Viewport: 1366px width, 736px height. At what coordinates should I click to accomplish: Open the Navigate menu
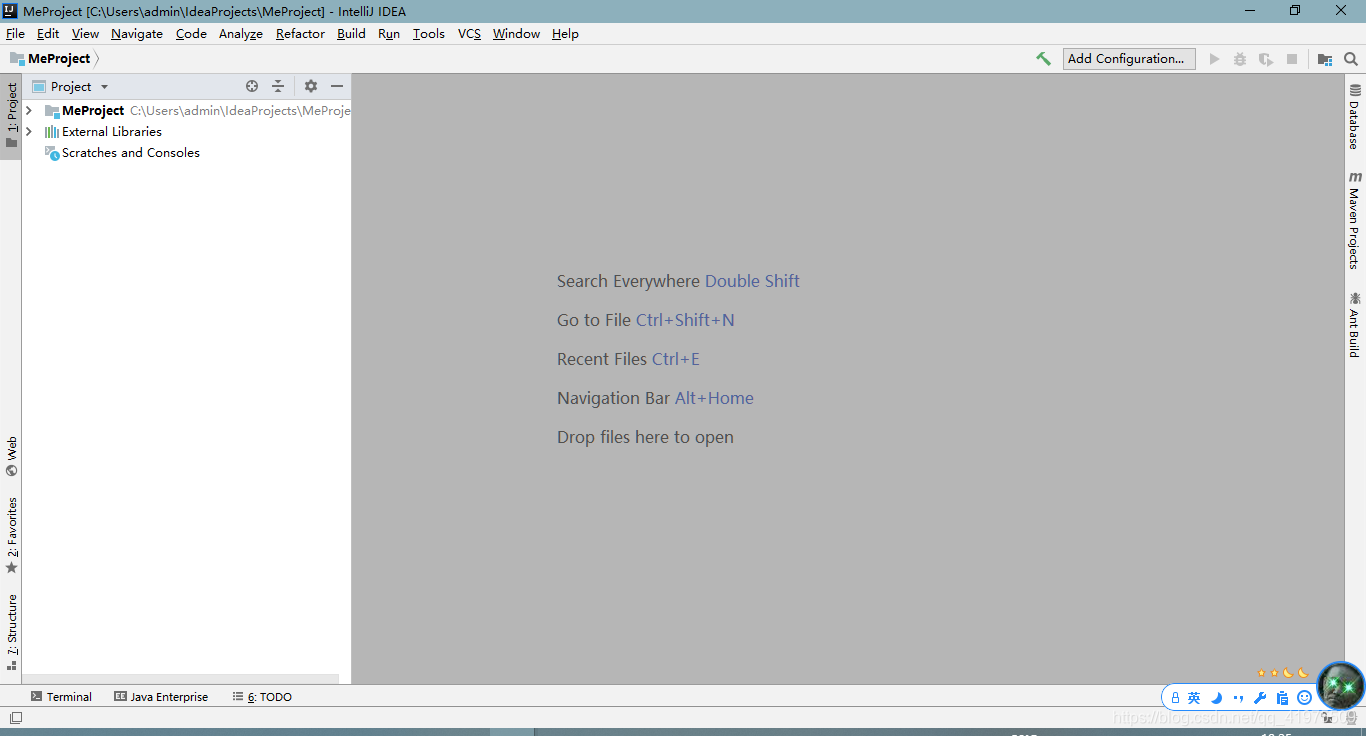137,34
